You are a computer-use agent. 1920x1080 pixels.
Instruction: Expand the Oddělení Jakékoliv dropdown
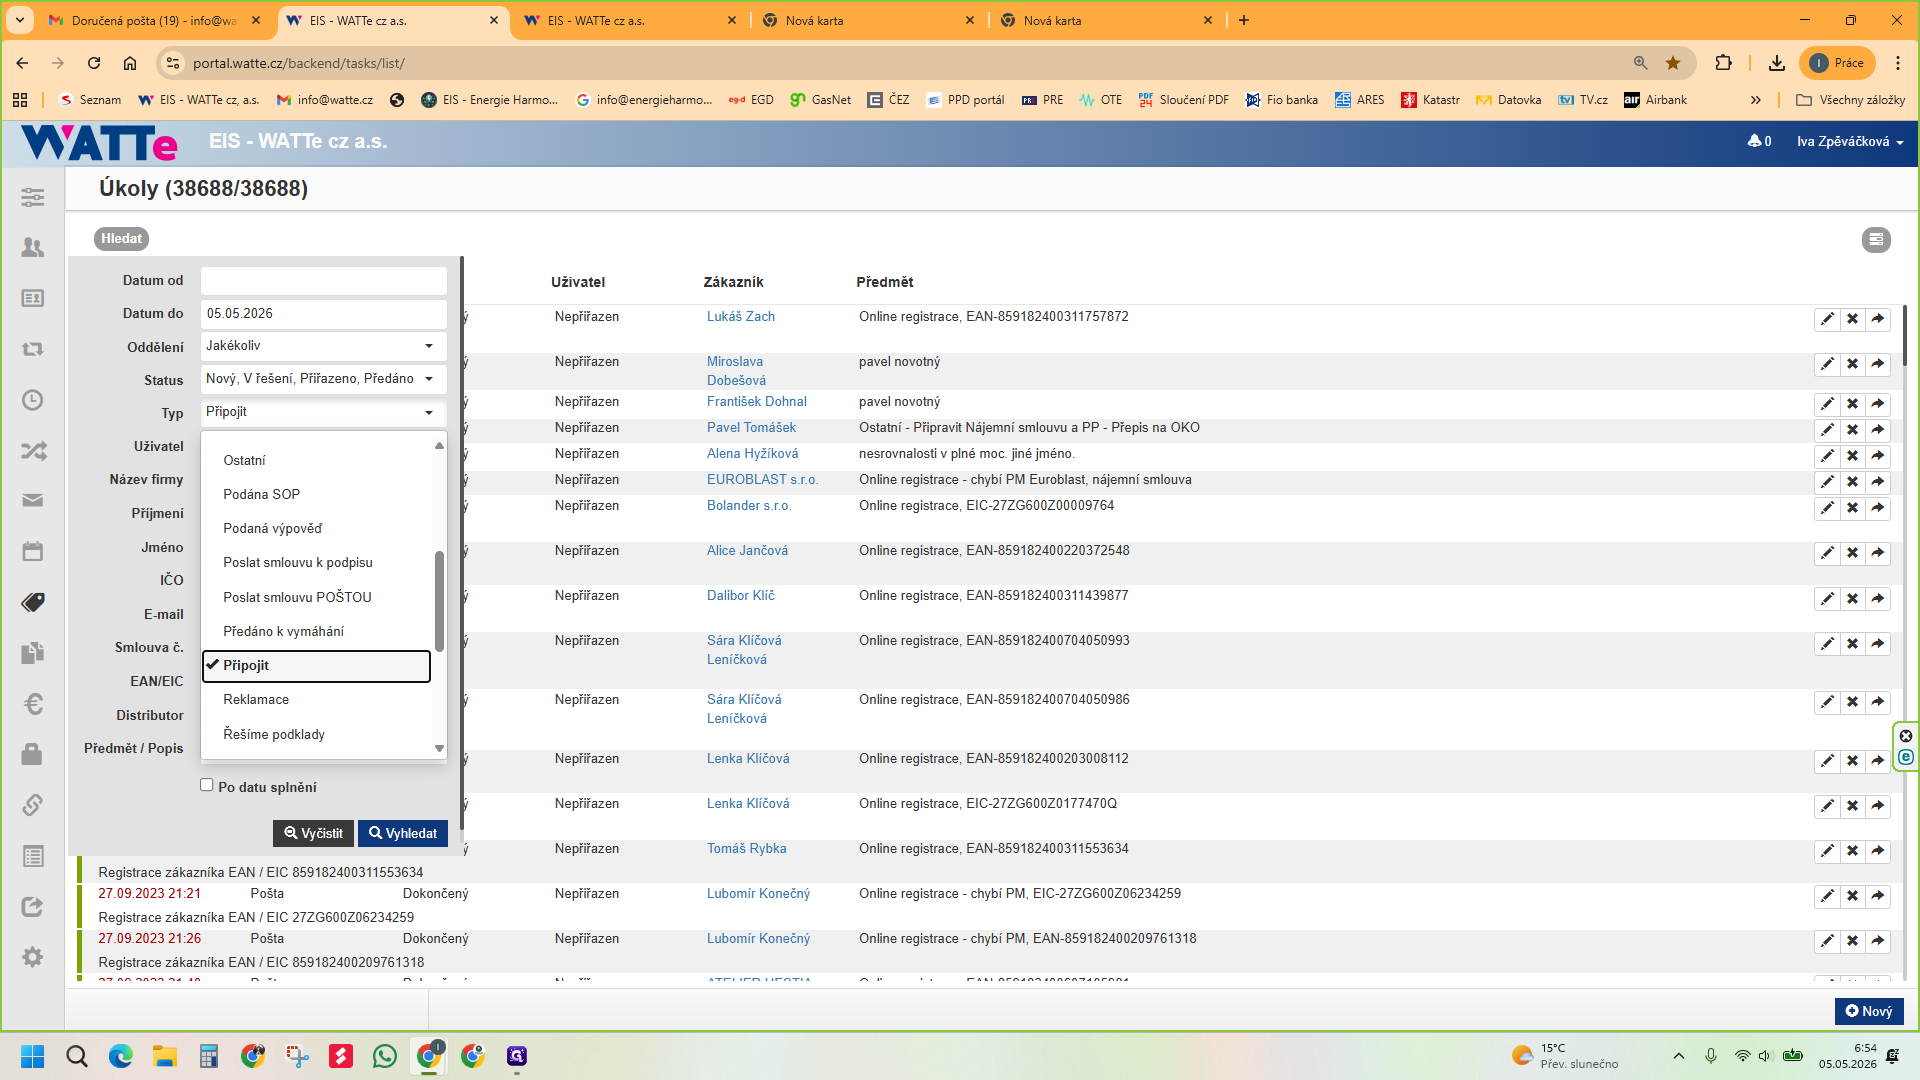[323, 346]
